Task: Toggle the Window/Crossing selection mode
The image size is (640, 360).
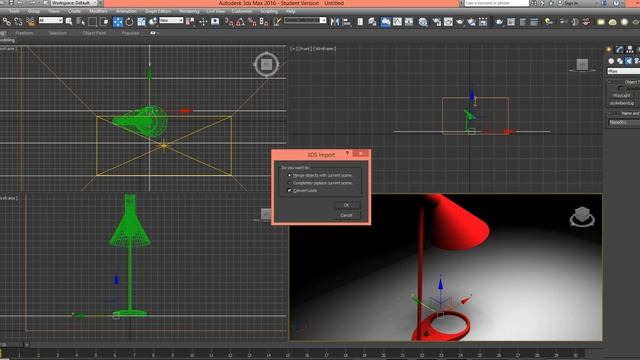Action: (x=104, y=21)
